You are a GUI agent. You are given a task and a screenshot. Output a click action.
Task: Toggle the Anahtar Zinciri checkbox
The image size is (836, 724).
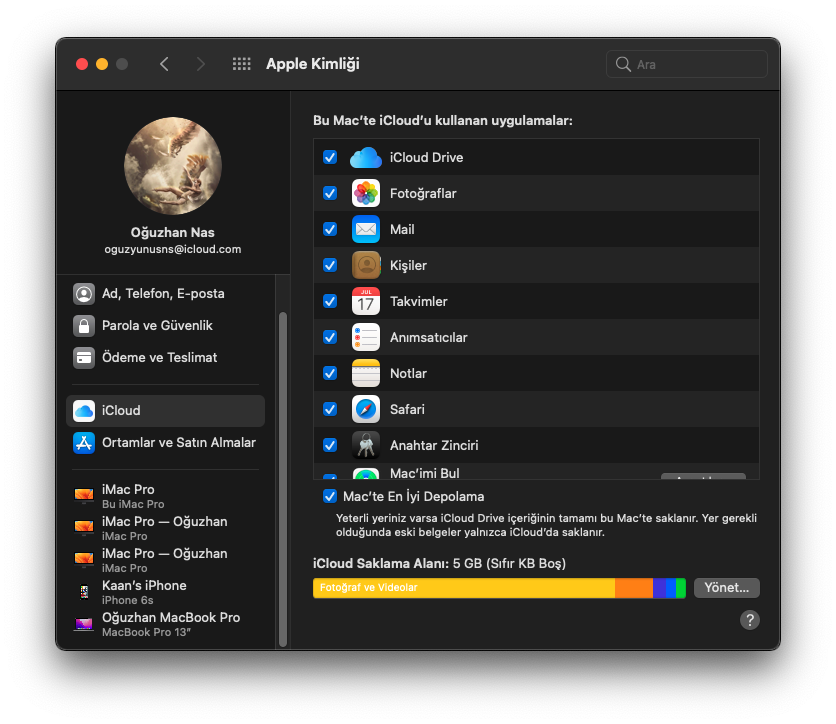coord(330,445)
